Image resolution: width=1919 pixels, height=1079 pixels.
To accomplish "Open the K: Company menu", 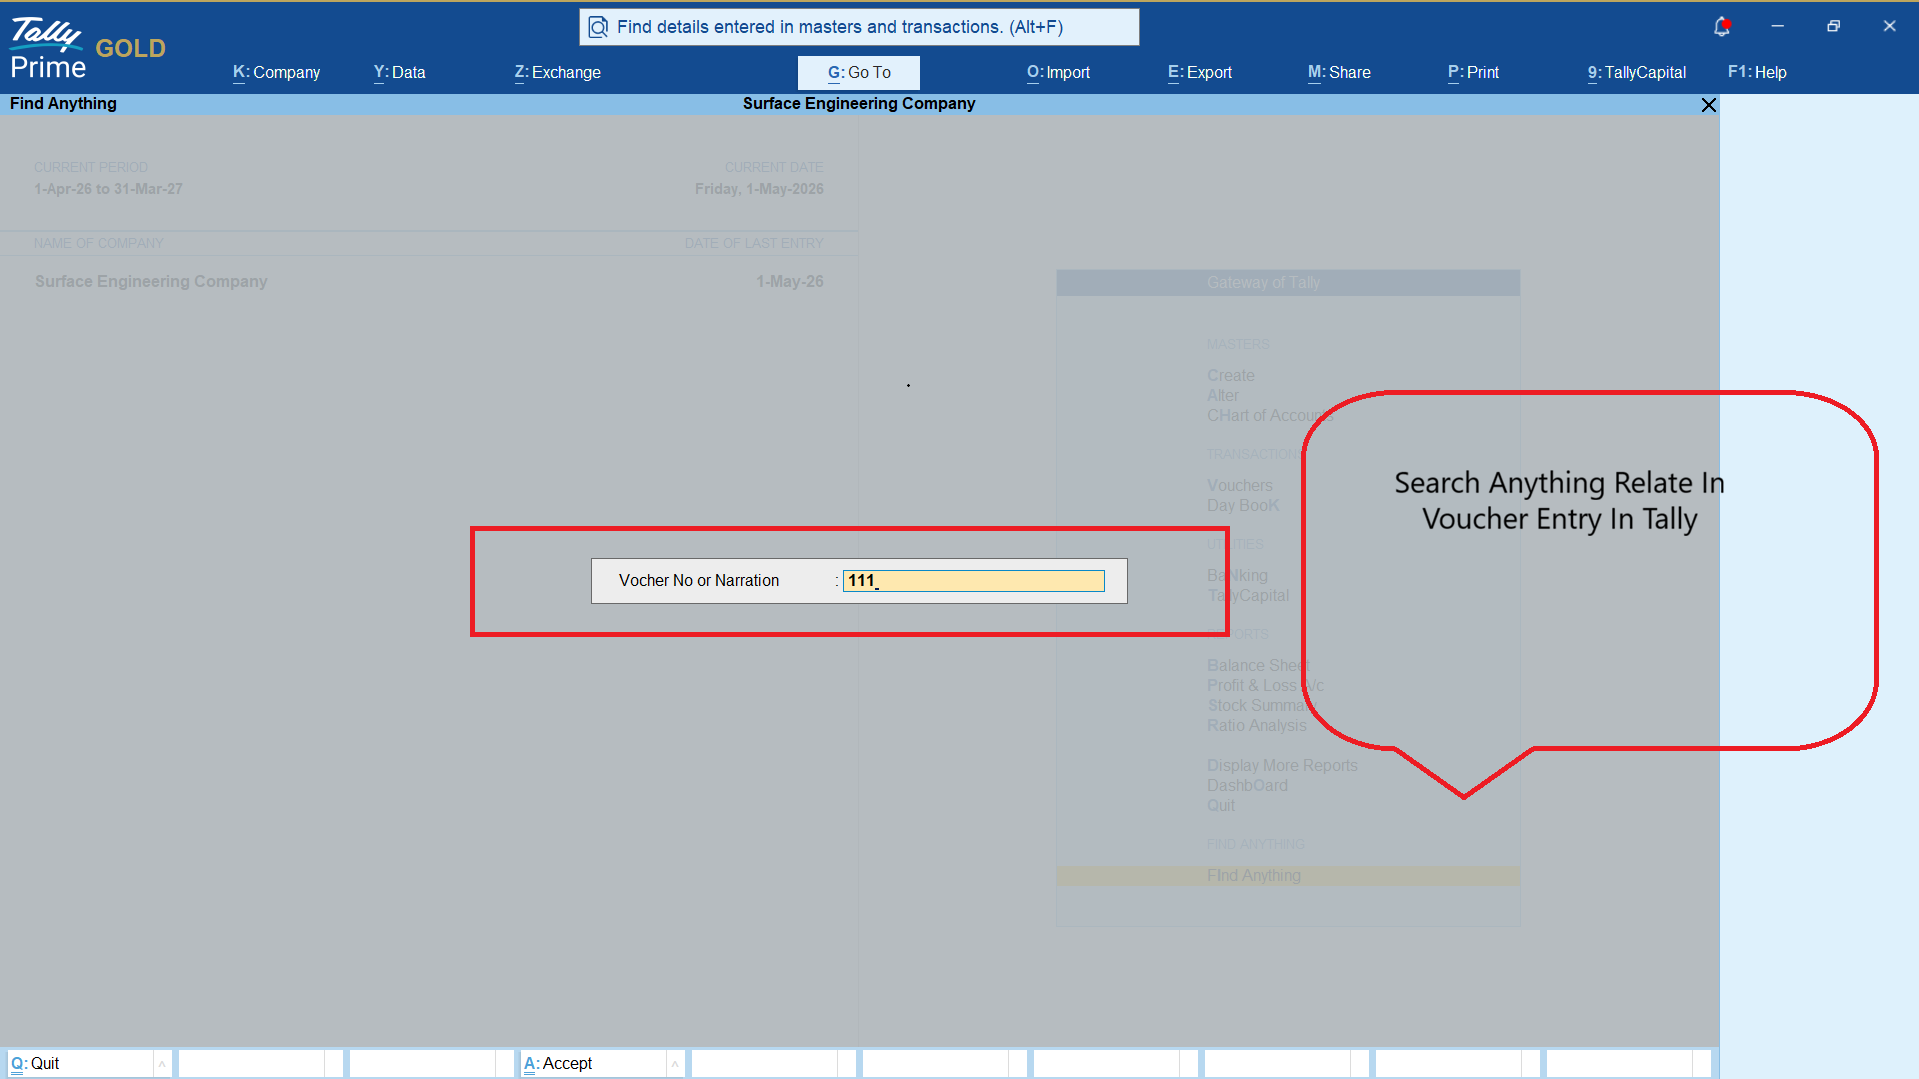I will (276, 72).
